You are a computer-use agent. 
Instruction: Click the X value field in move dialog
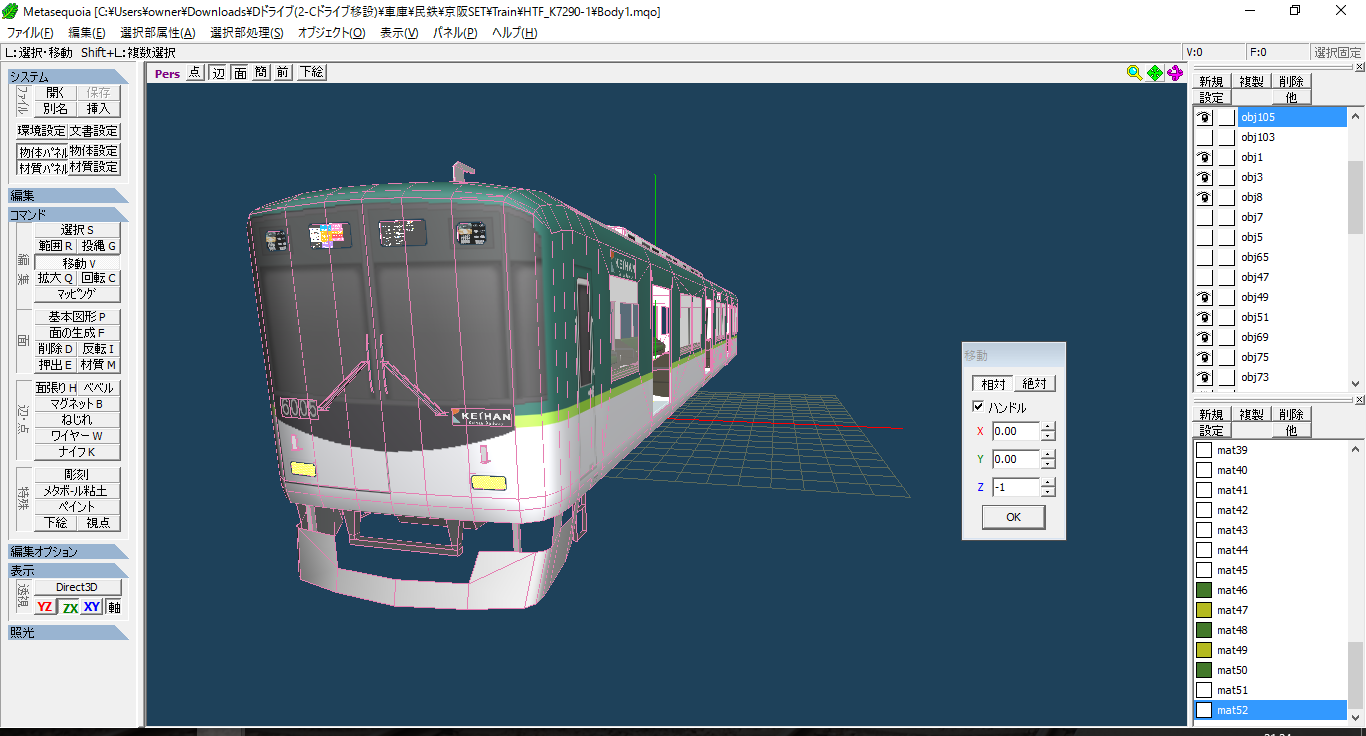(1016, 431)
